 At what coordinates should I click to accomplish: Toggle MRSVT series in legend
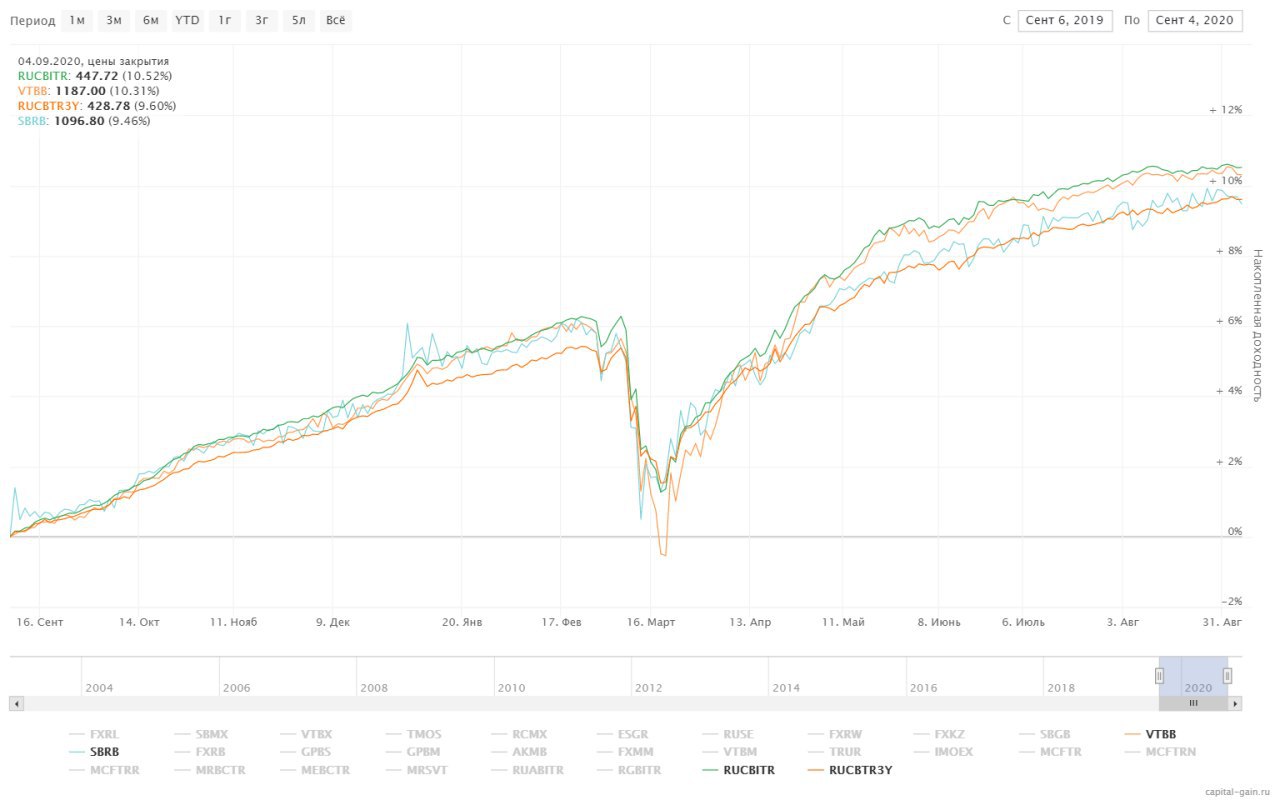(x=416, y=770)
